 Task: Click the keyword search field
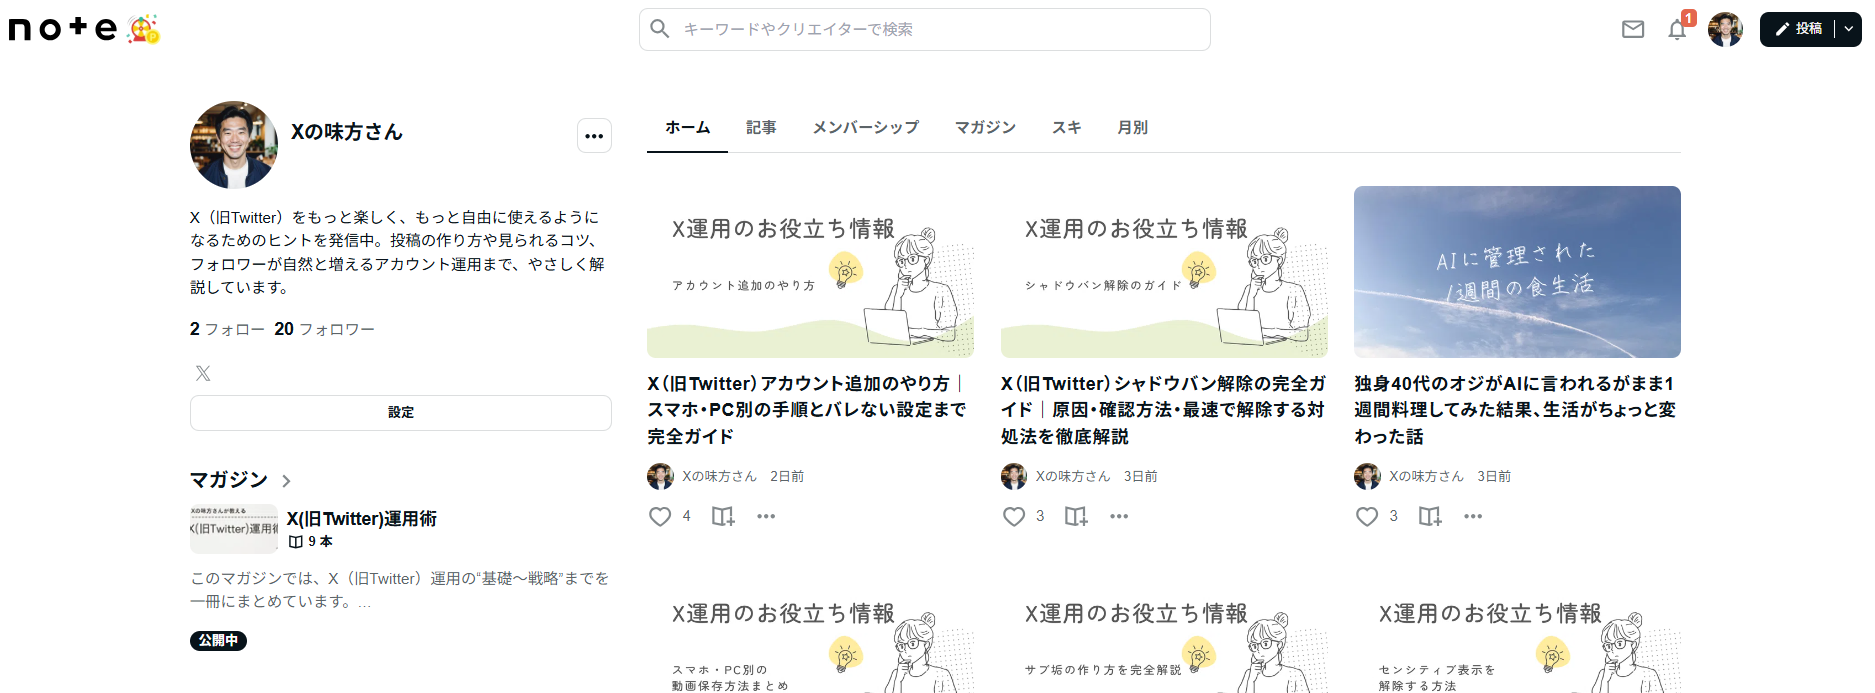tap(925, 29)
